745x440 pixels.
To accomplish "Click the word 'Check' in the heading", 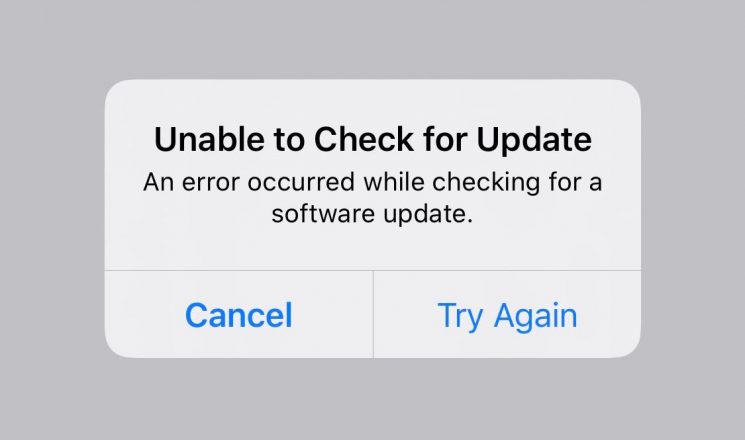I will coord(363,139).
